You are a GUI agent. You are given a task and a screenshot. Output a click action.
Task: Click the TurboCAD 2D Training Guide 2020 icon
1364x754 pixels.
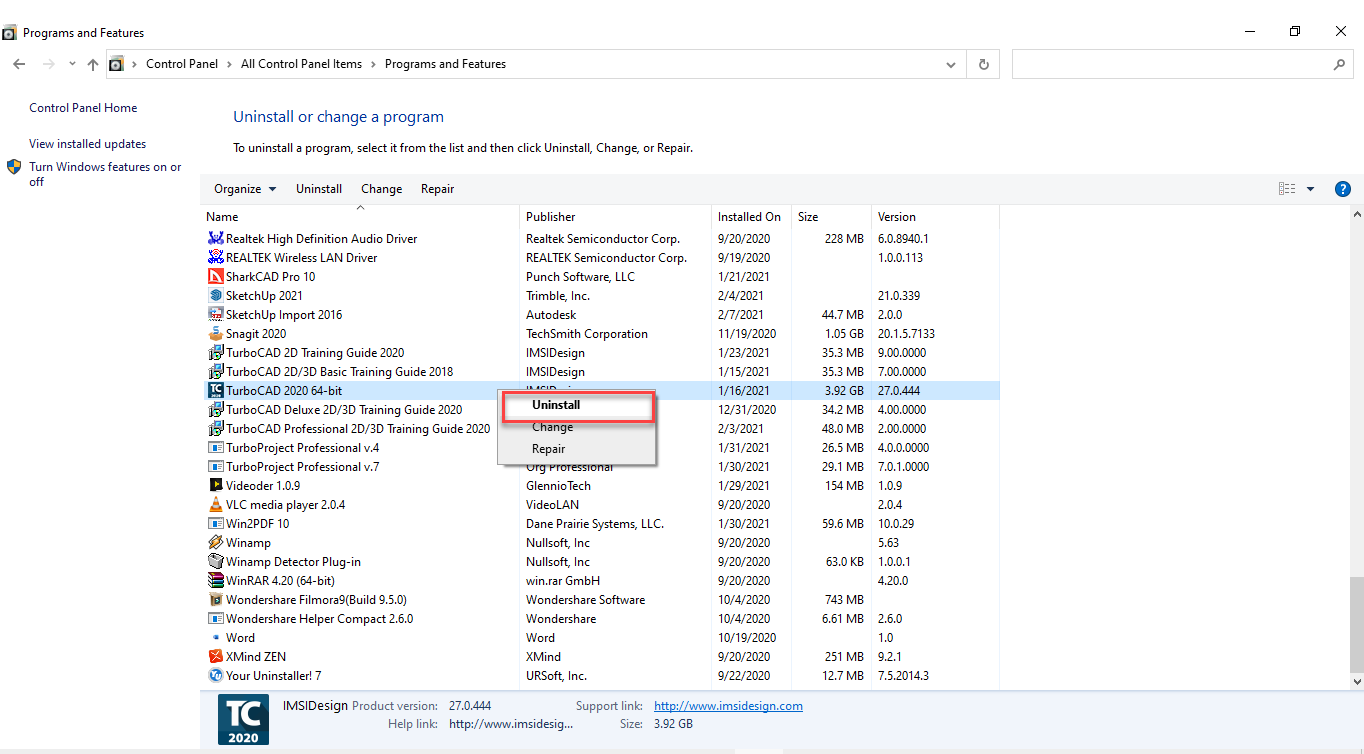215,353
